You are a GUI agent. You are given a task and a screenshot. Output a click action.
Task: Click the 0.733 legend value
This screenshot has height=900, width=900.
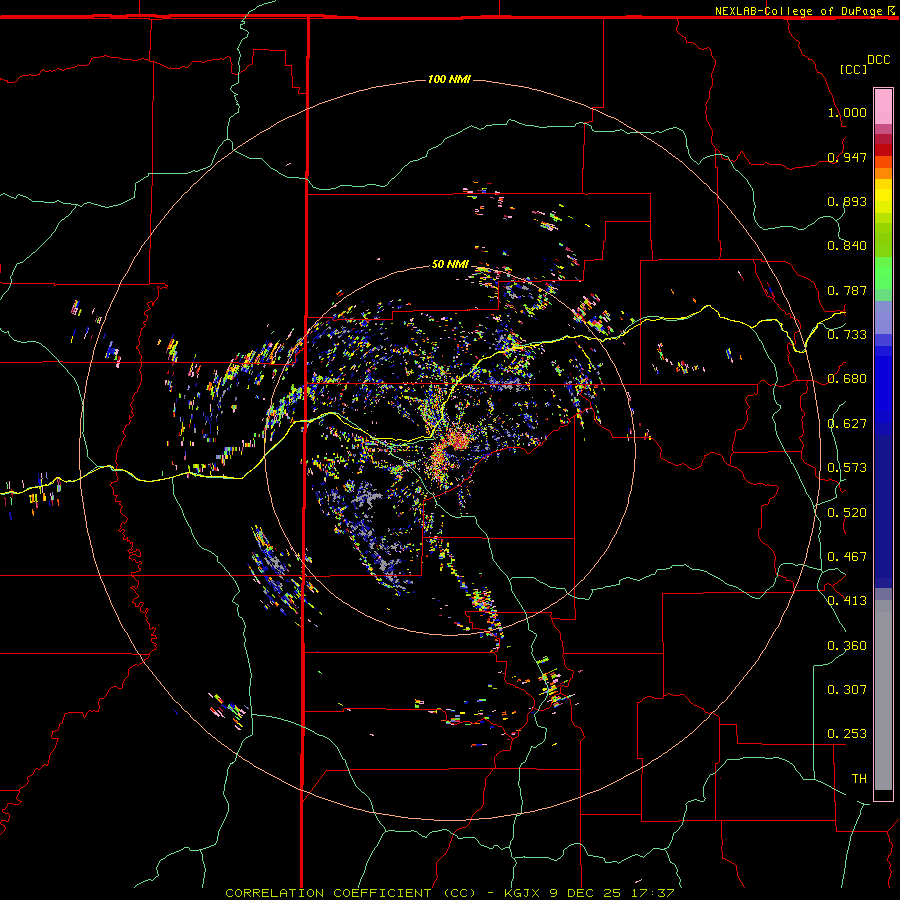click(x=847, y=334)
